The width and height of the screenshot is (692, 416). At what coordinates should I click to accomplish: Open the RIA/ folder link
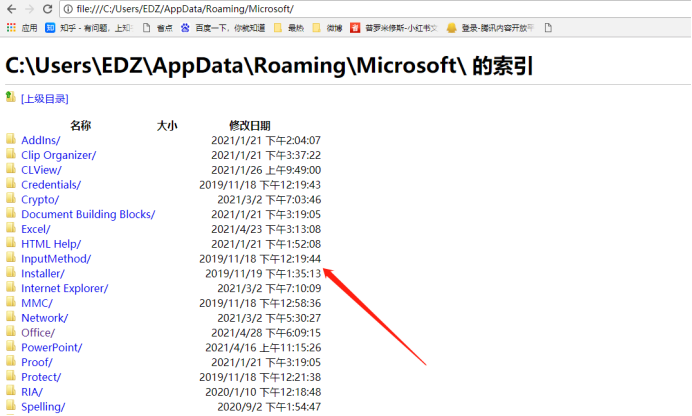(32, 392)
